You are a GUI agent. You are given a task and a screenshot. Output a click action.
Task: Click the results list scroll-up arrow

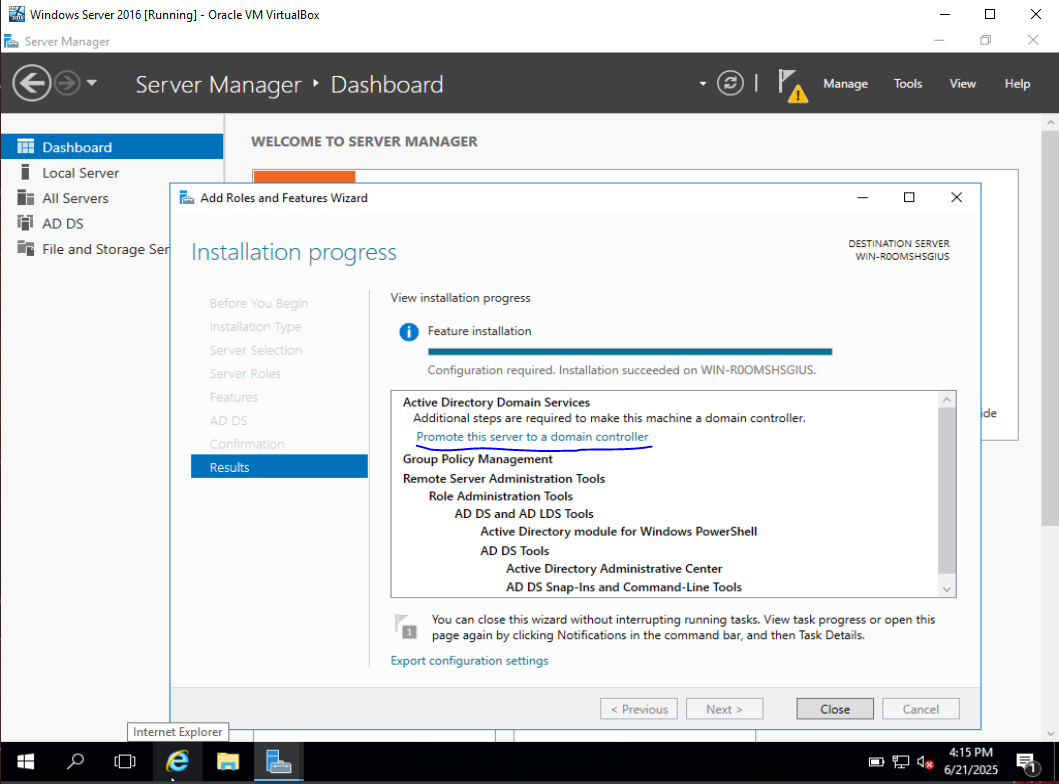[x=947, y=400]
